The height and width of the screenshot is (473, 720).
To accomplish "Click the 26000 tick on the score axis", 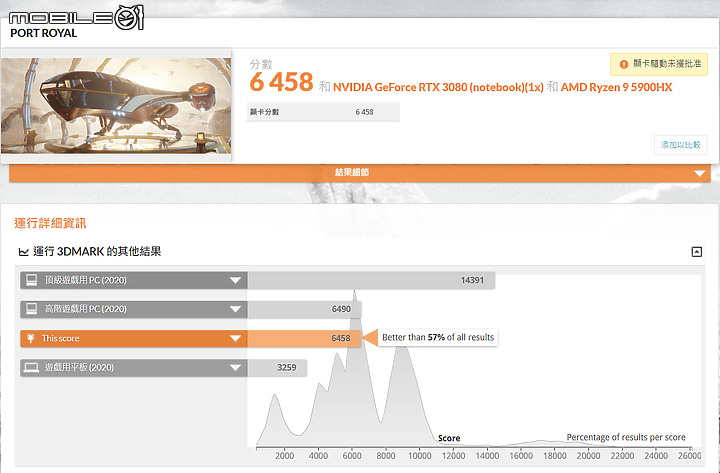I will tap(690, 456).
